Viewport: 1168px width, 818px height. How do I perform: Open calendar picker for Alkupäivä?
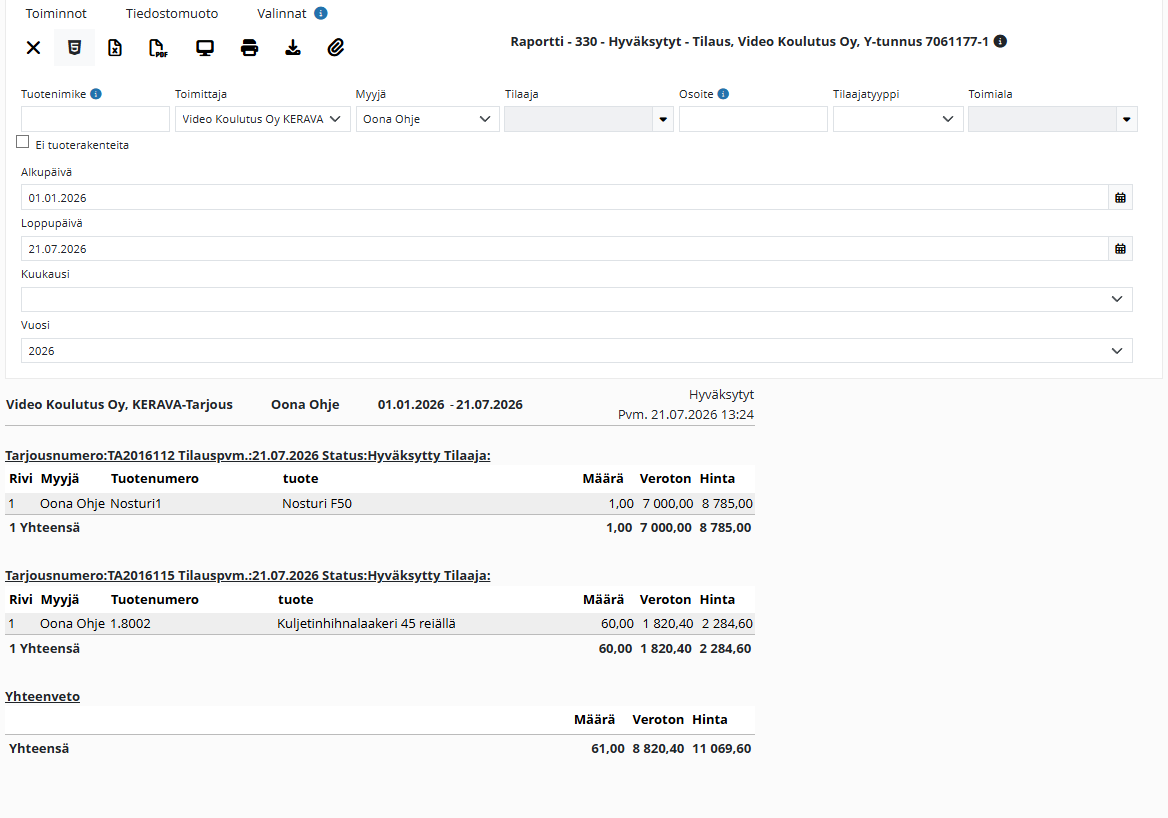tap(1120, 197)
